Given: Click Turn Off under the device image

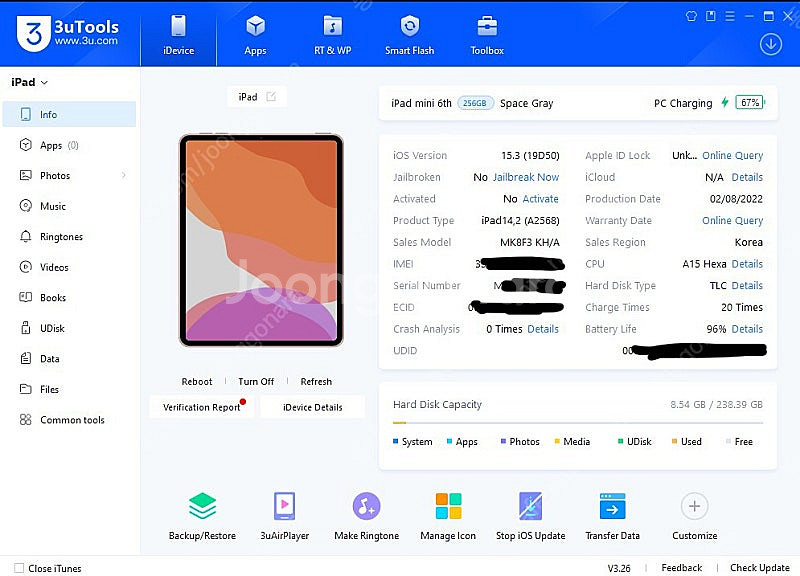Looking at the screenshot, I should (x=256, y=382).
